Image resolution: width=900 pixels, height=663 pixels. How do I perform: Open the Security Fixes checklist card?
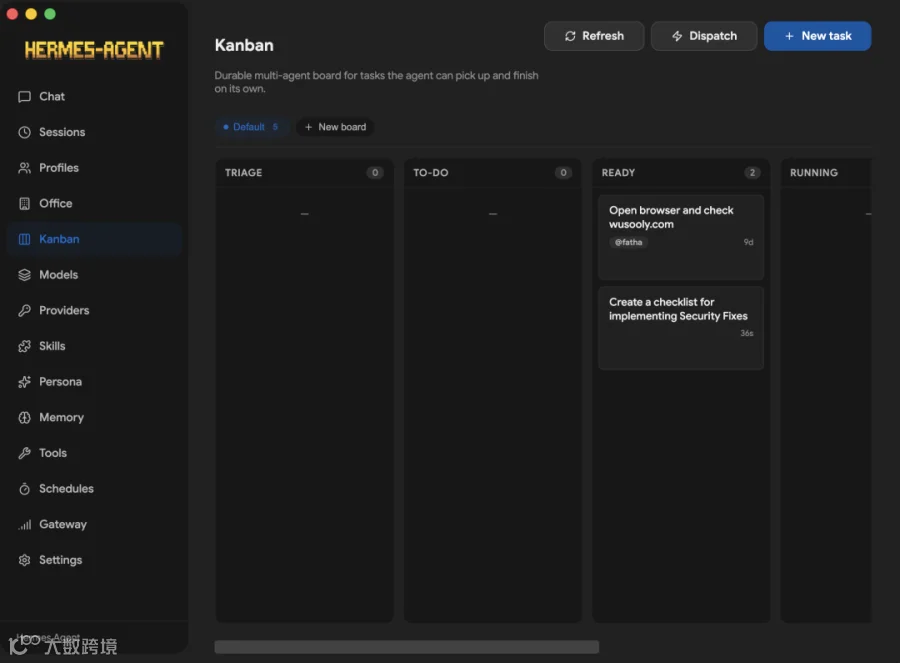tap(681, 328)
